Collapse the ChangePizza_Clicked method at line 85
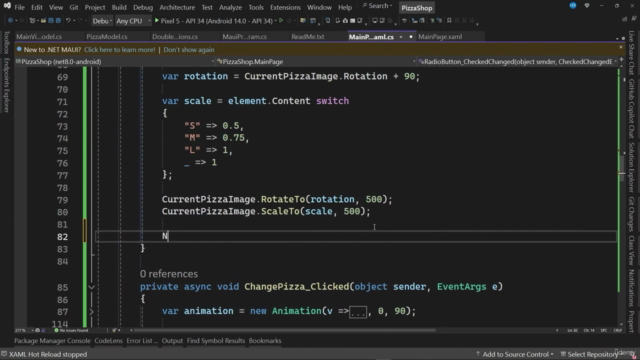This screenshot has height=360, width=640. click(91, 287)
